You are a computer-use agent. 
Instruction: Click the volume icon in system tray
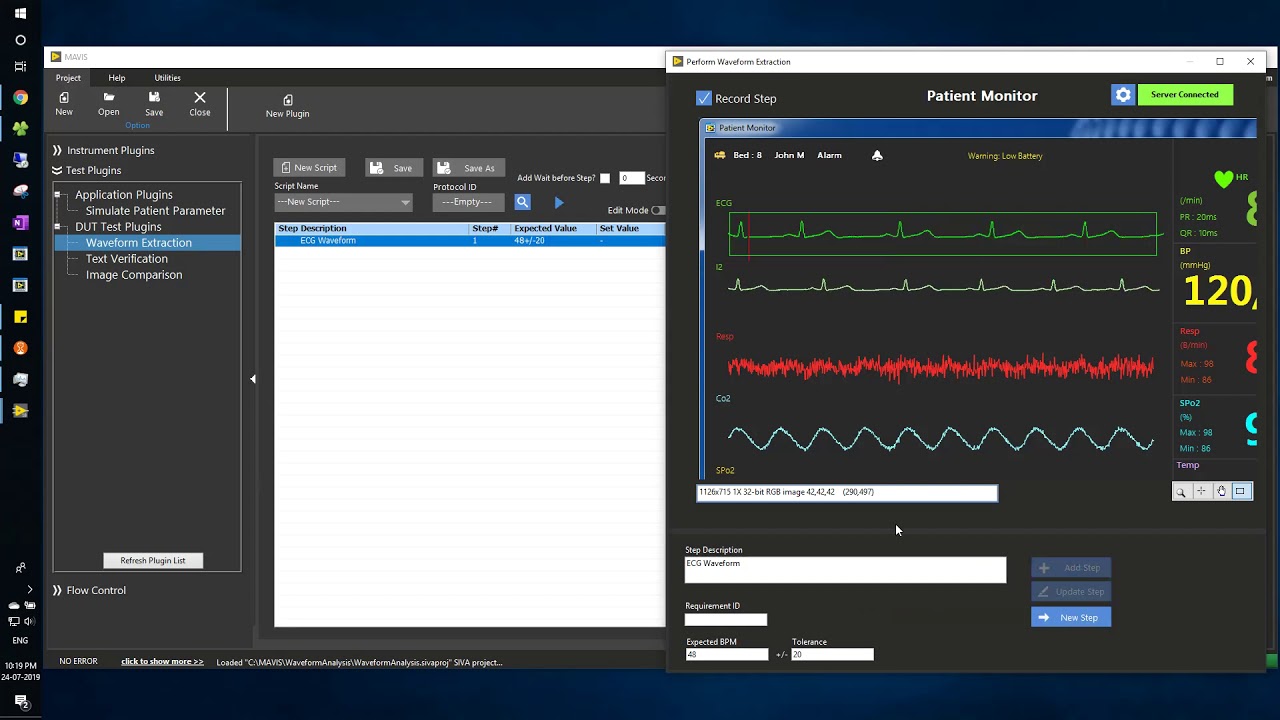point(29,621)
